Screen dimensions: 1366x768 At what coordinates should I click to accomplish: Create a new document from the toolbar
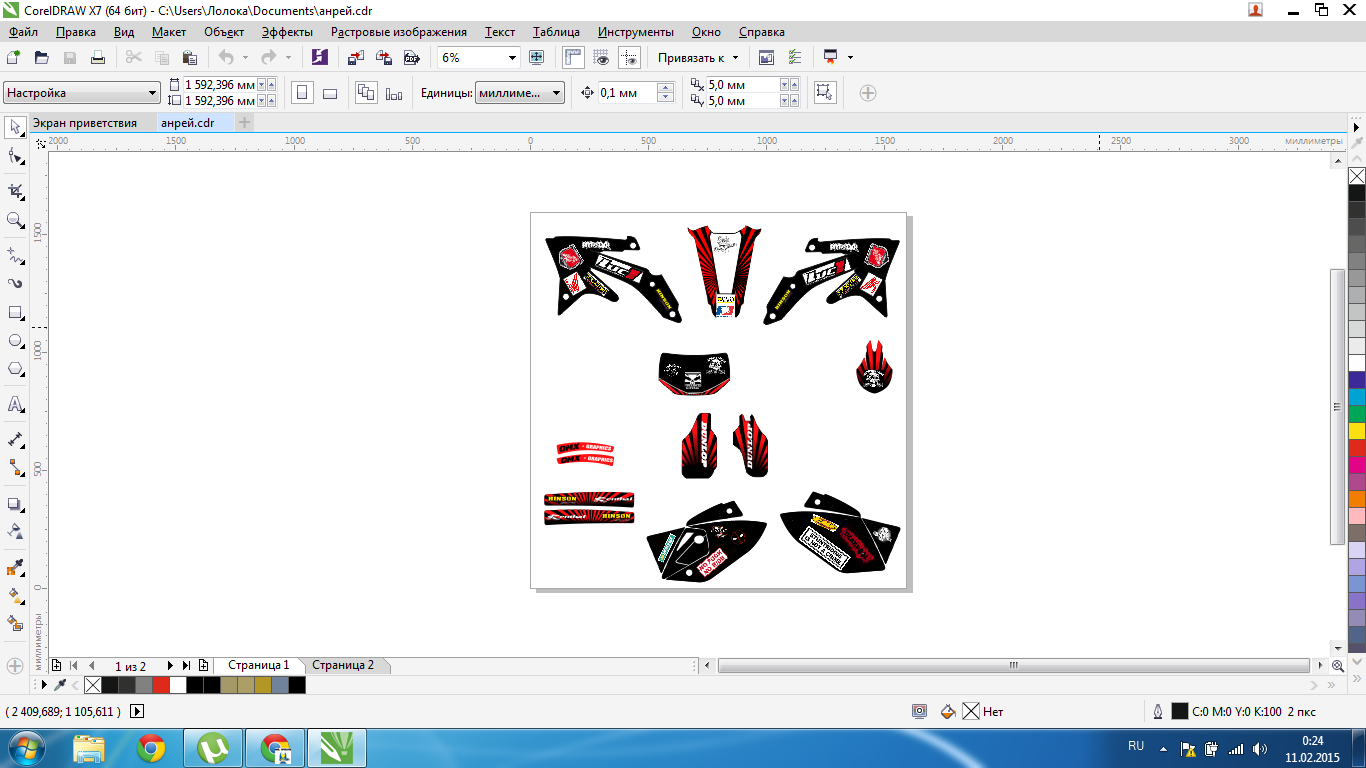click(x=14, y=57)
